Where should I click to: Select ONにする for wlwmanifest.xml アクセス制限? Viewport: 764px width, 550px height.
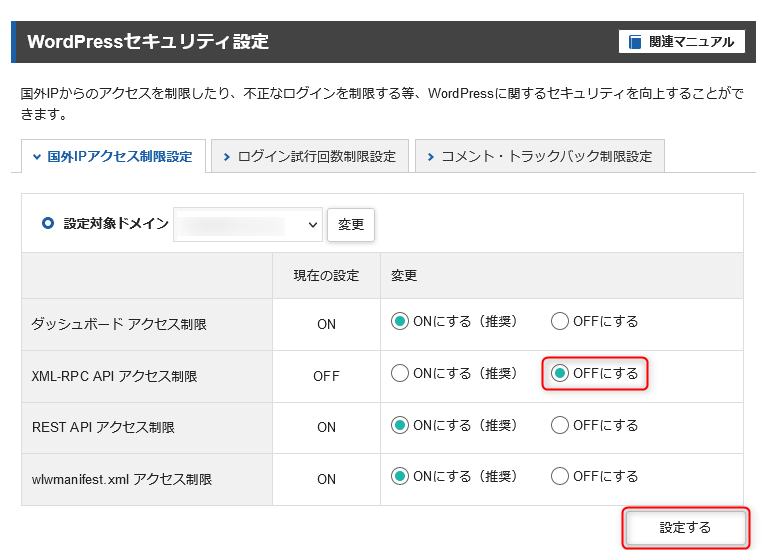coord(400,476)
